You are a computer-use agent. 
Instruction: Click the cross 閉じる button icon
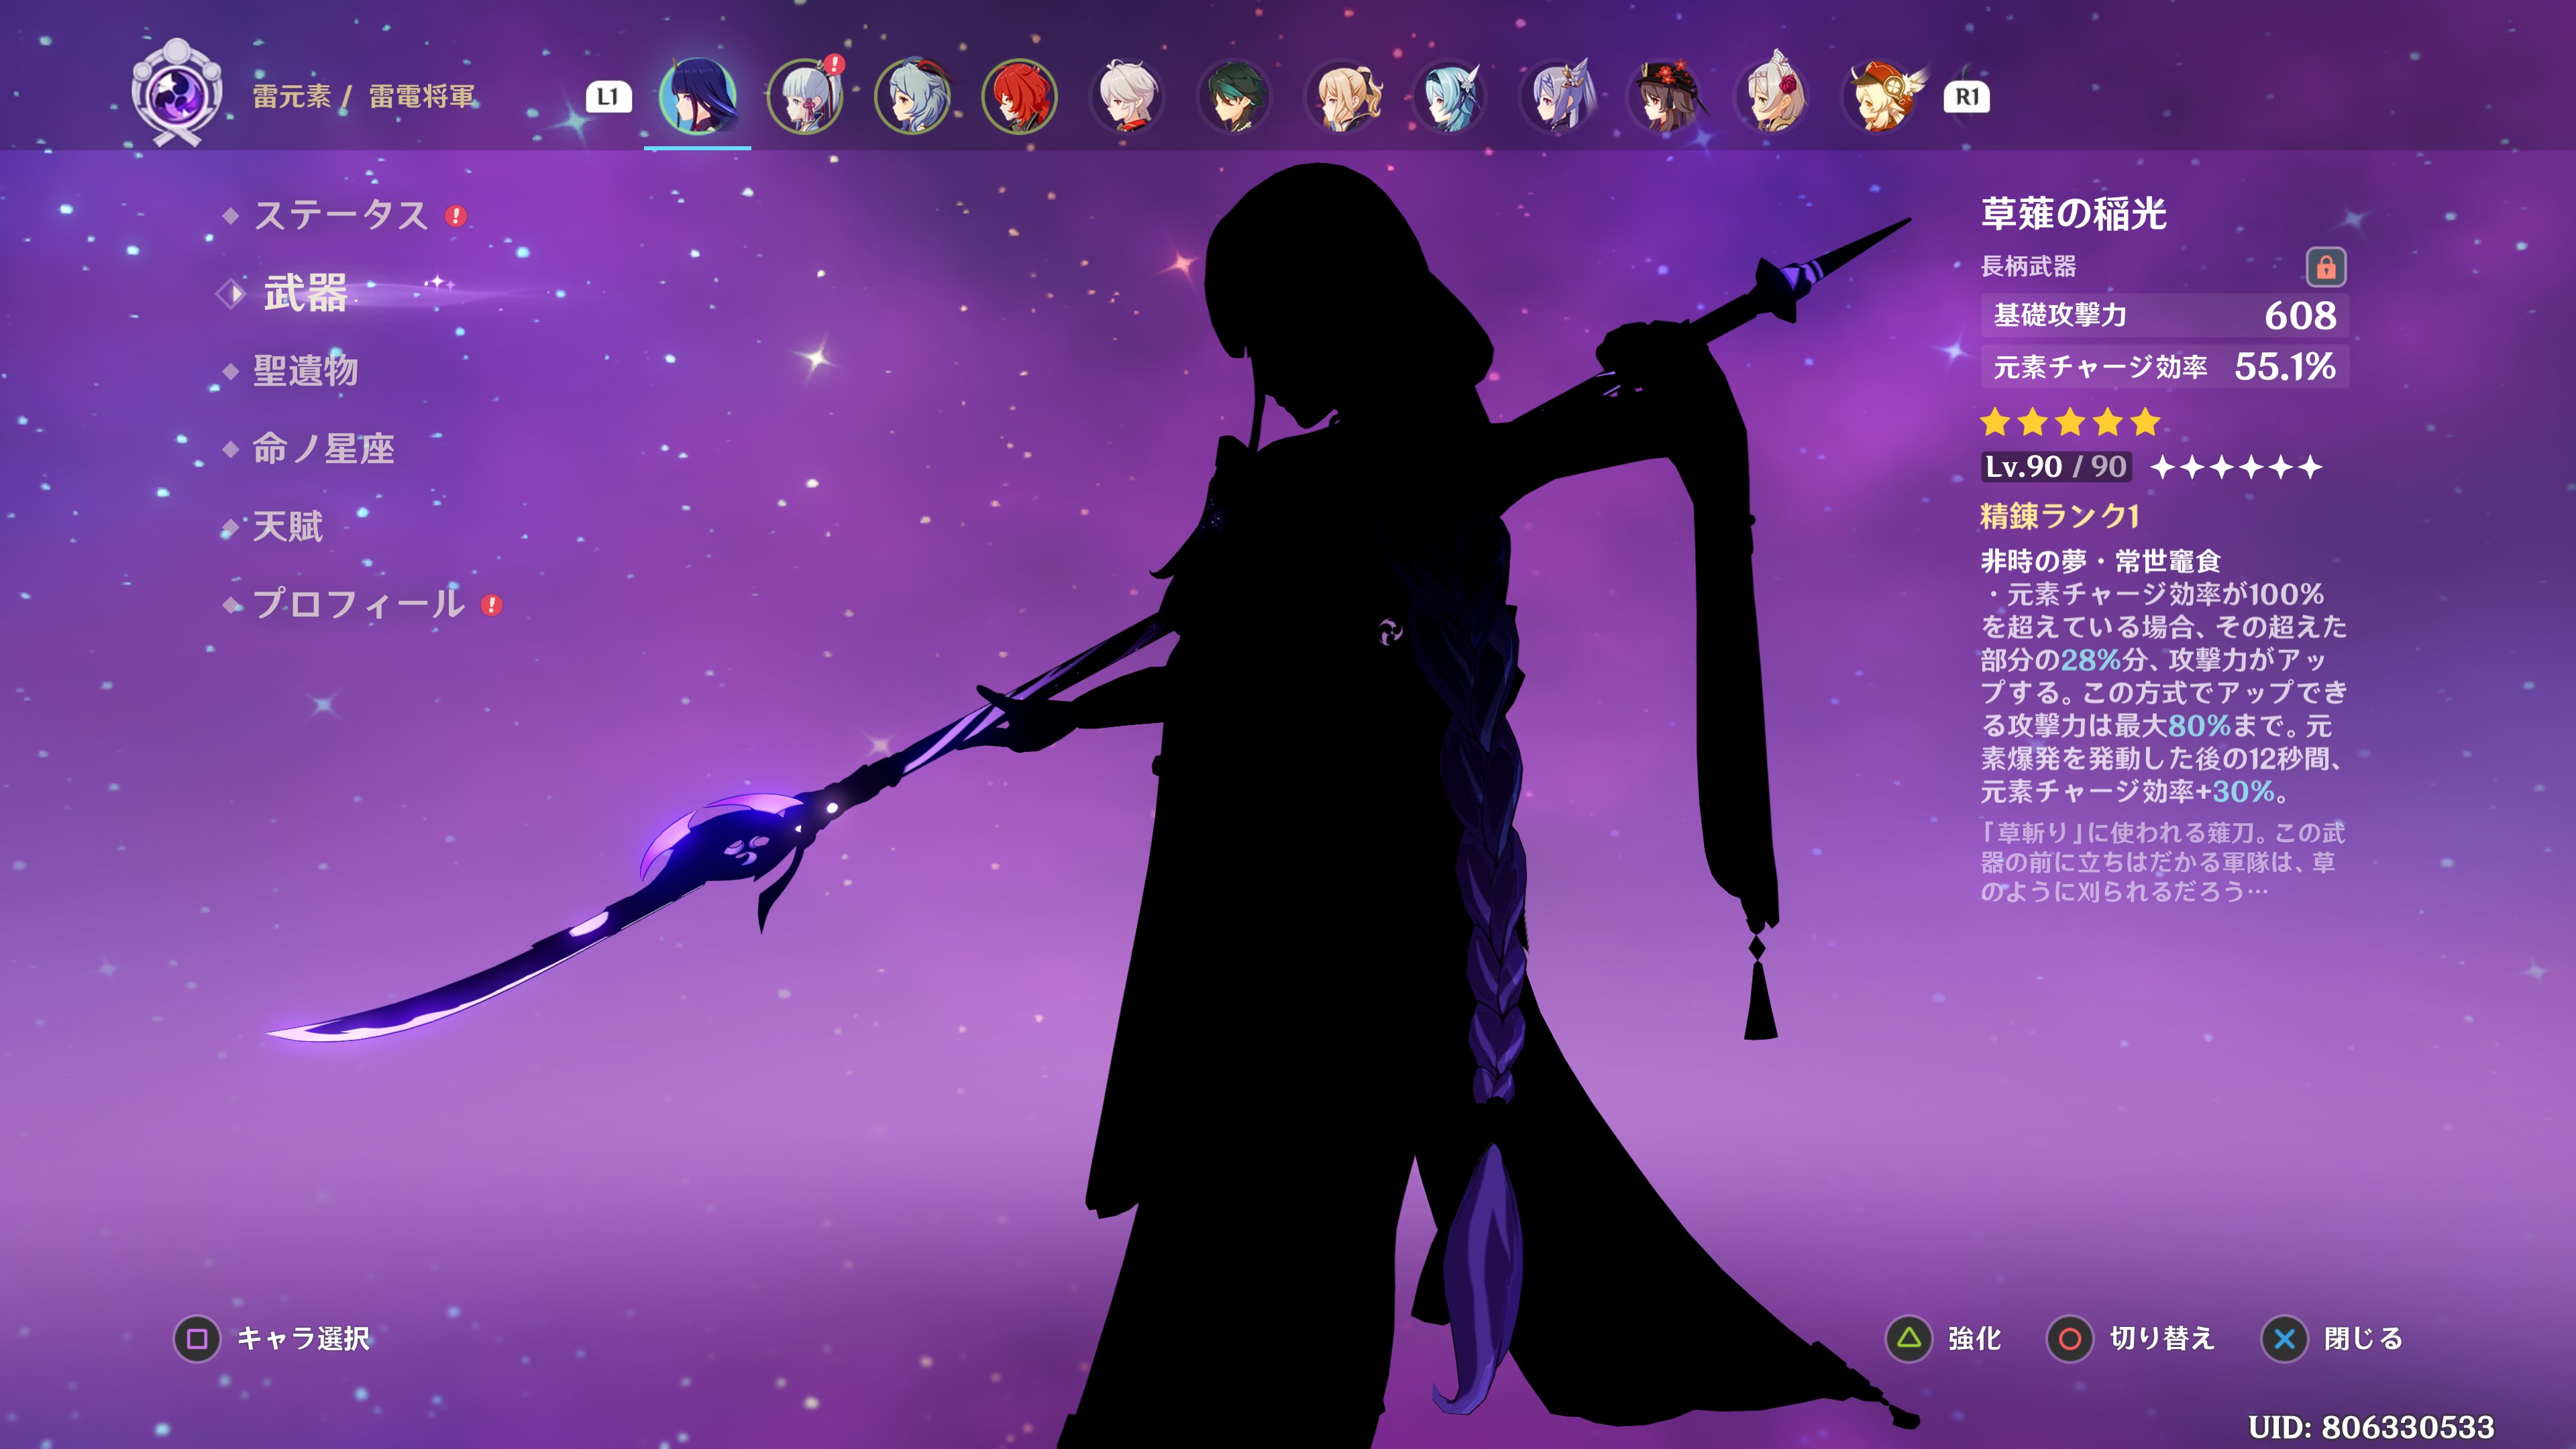click(x=2284, y=1338)
